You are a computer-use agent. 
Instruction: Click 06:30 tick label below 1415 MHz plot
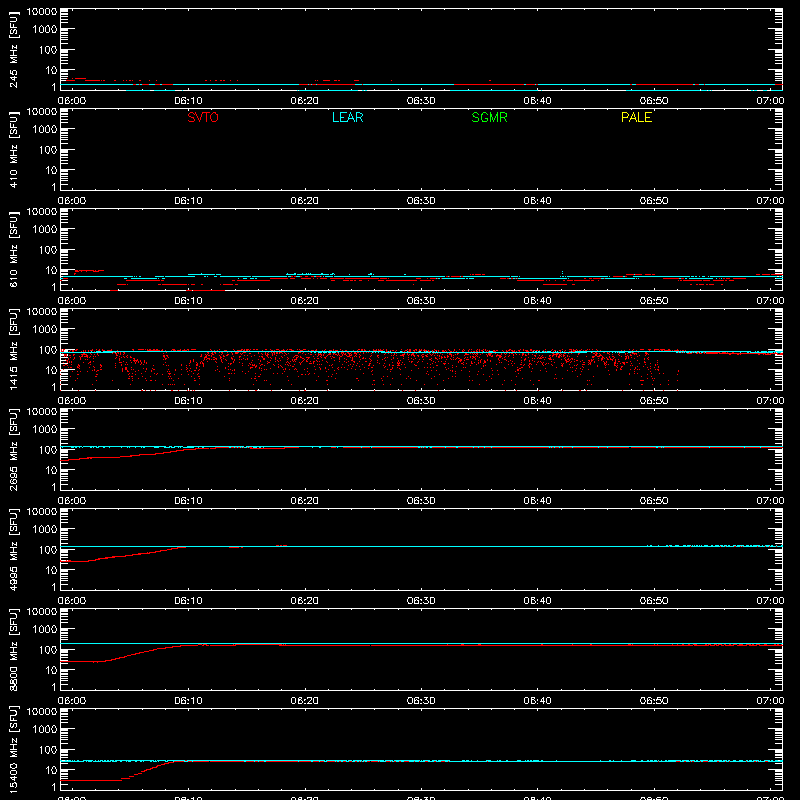point(421,401)
